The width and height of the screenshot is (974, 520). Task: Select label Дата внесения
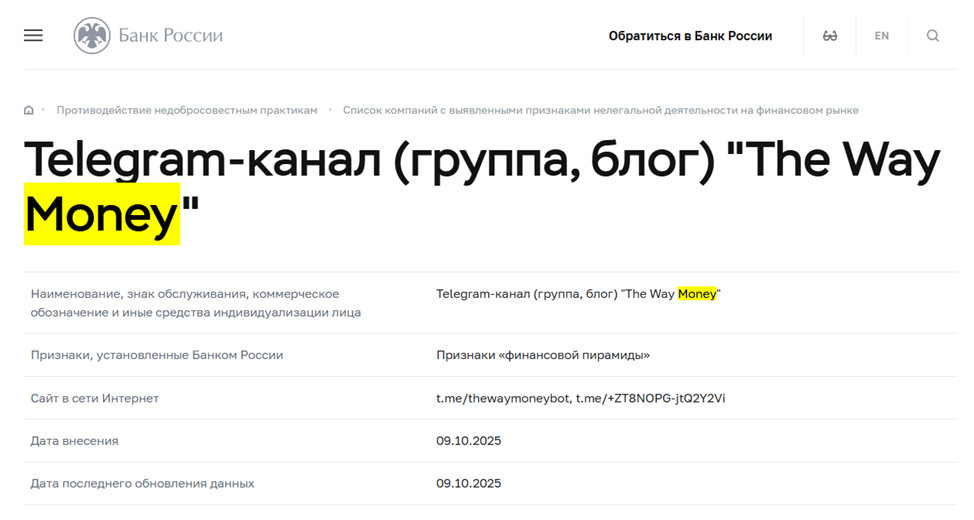pyautogui.click(x=75, y=441)
